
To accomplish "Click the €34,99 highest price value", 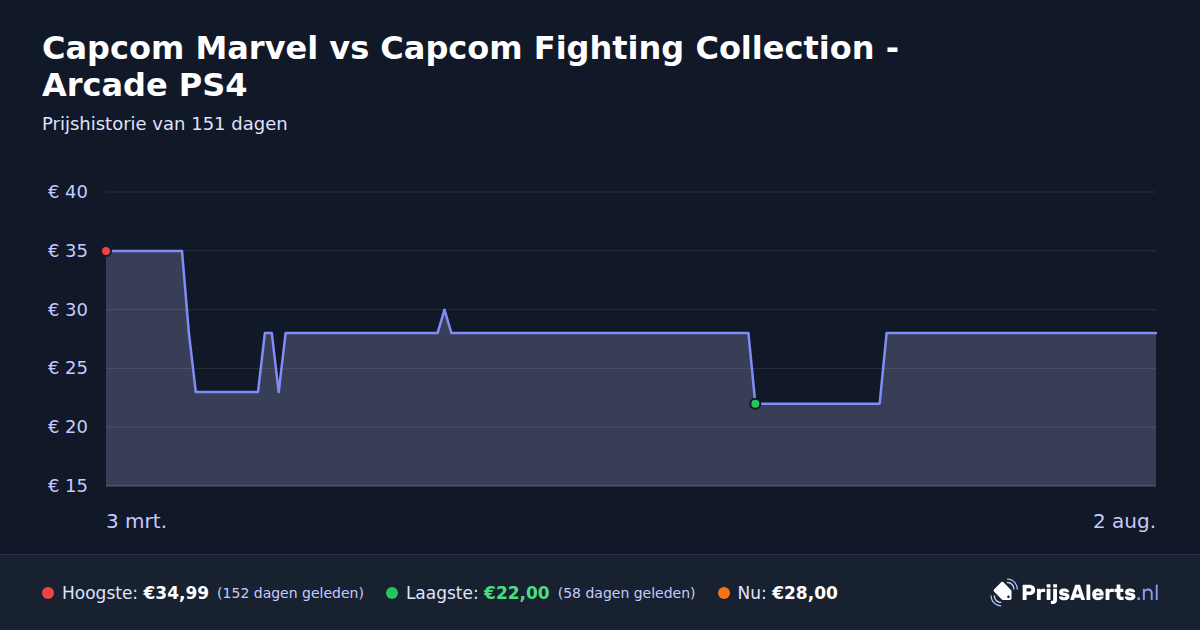I will [176, 593].
